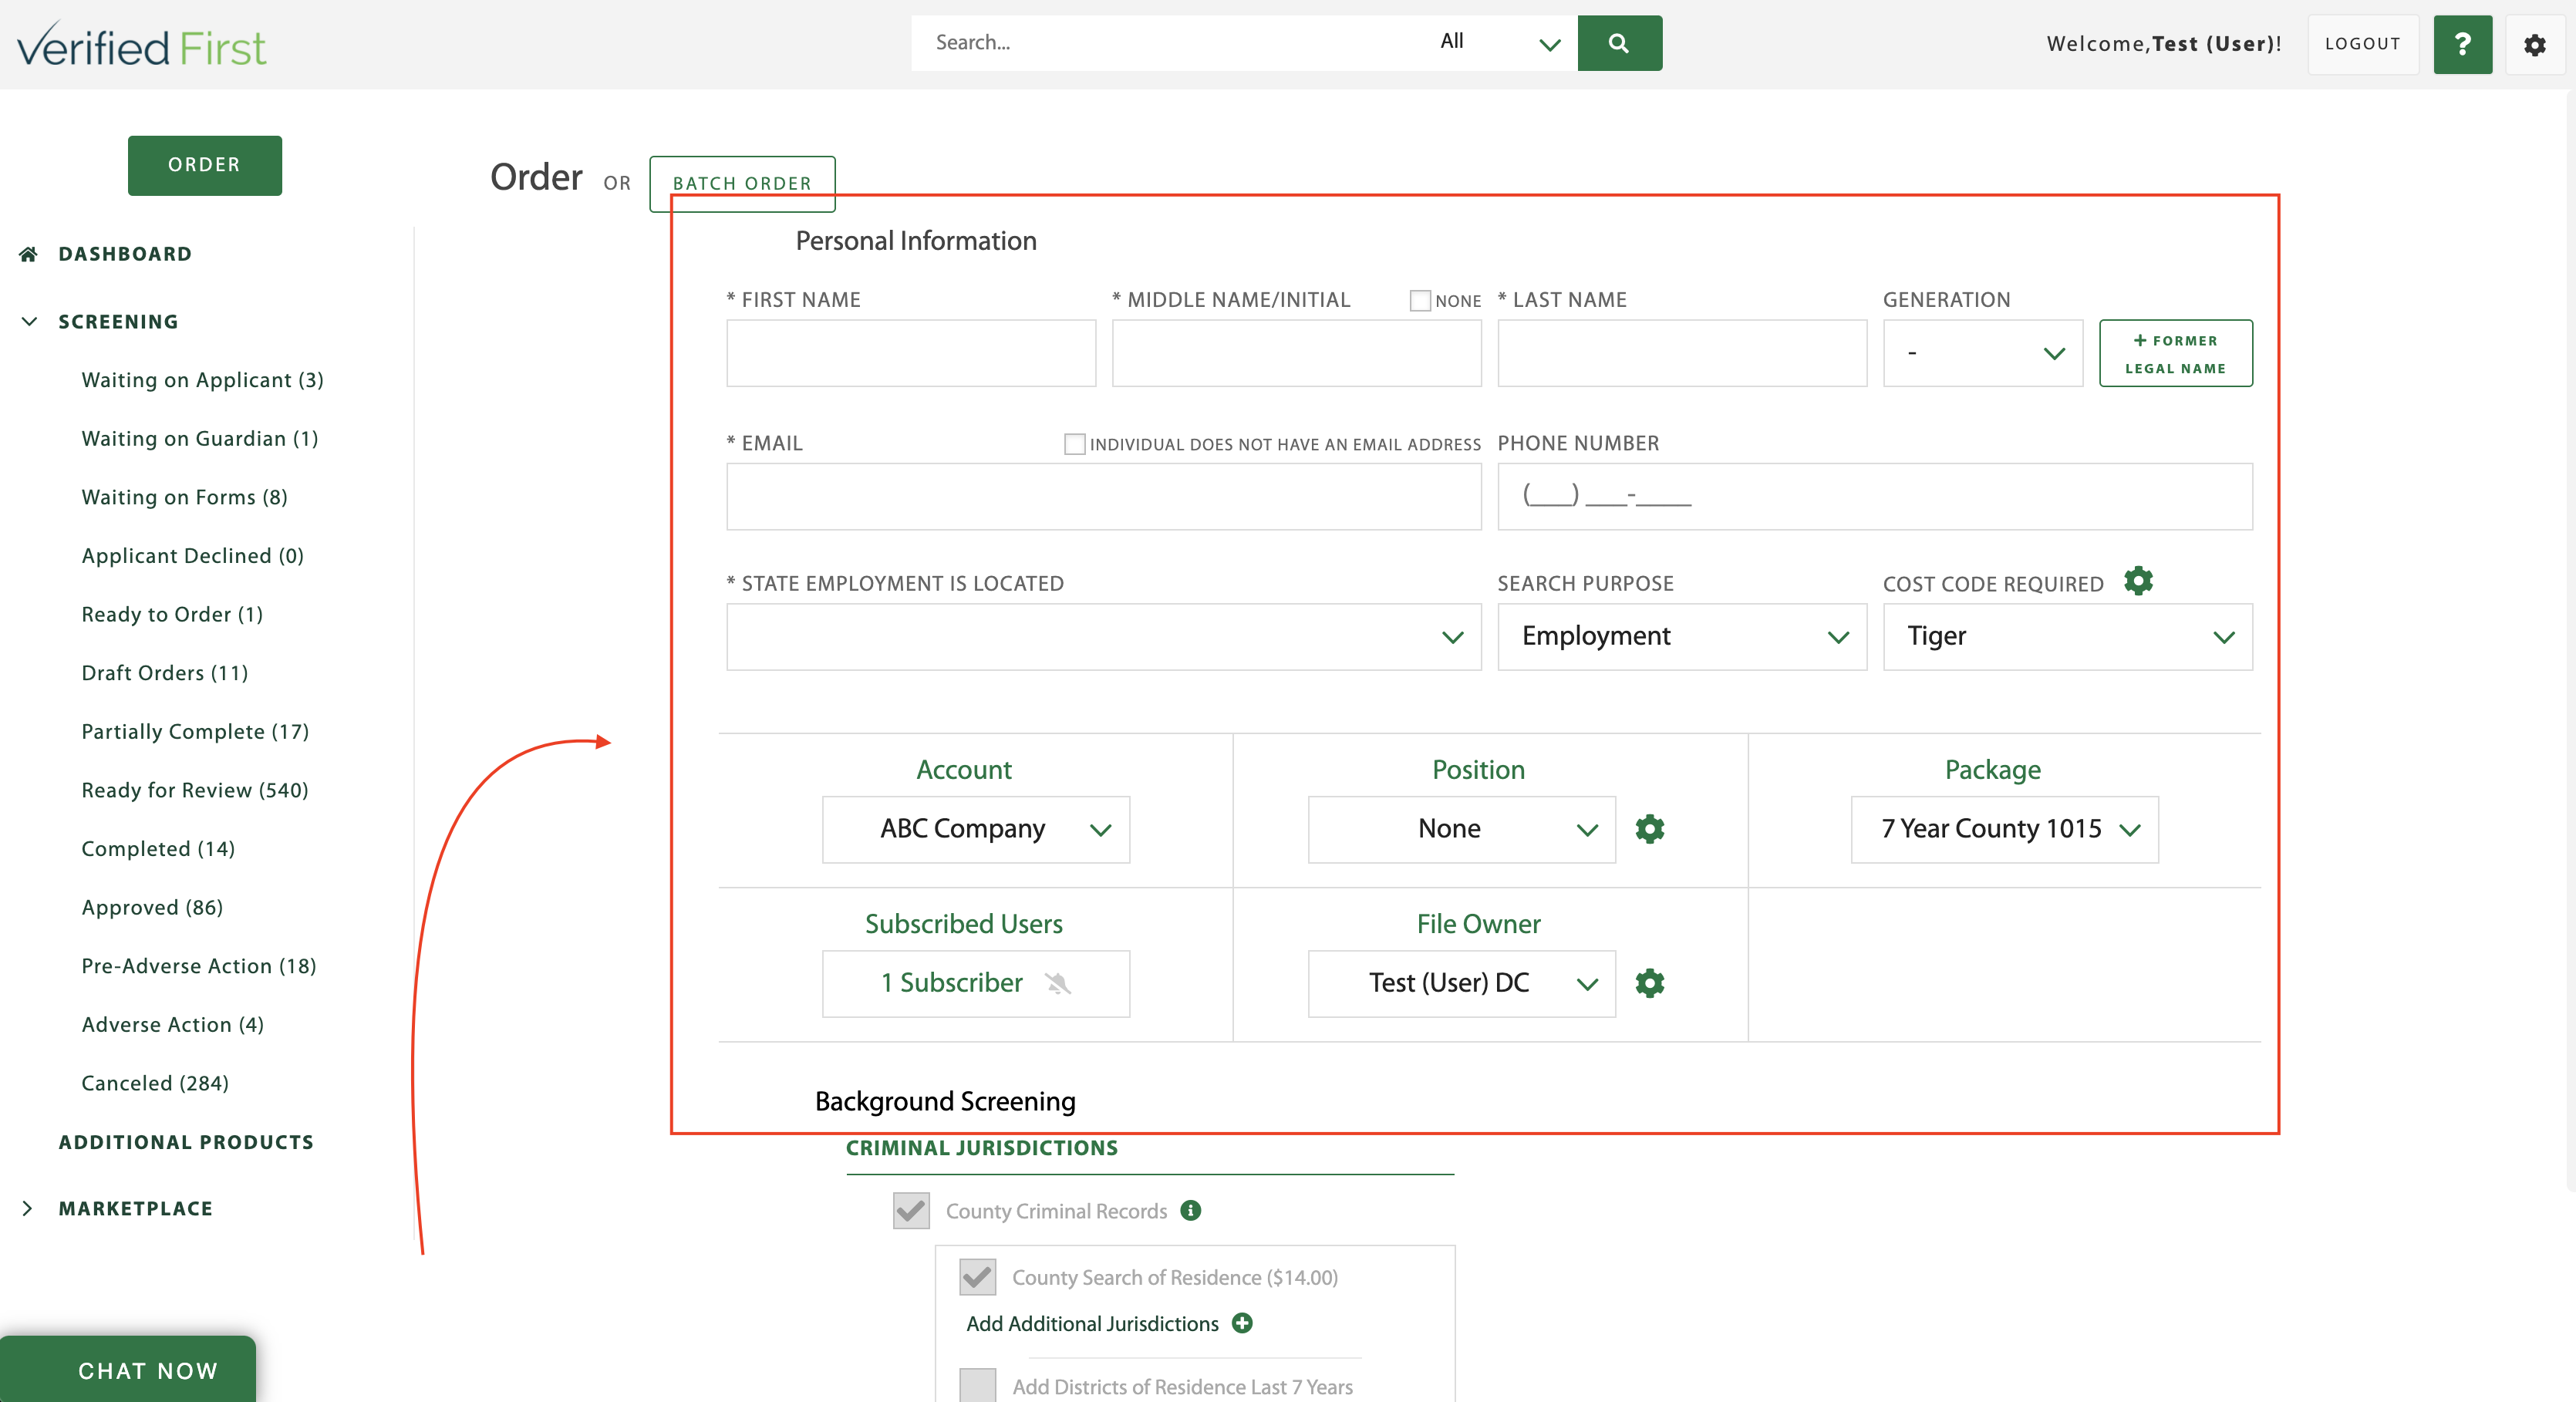This screenshot has height=1402, width=2576.
Task: Open the search filter All dropdown
Action: point(1499,43)
